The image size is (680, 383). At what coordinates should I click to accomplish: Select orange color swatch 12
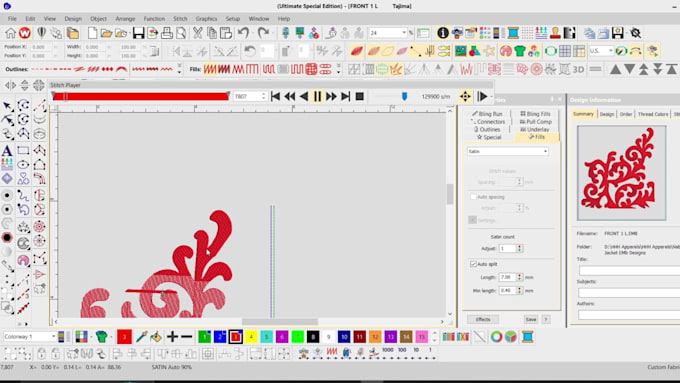click(x=375, y=337)
